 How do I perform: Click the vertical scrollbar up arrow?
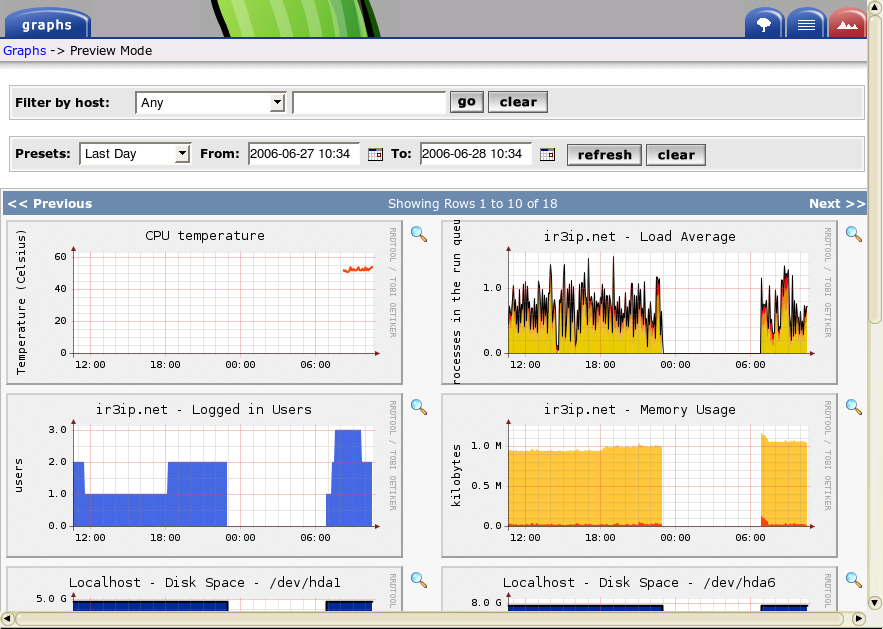point(875,7)
